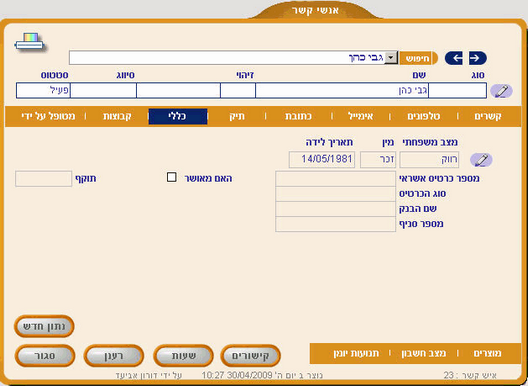Open the אימייל tab
The image size is (528, 386).
click(x=360, y=116)
